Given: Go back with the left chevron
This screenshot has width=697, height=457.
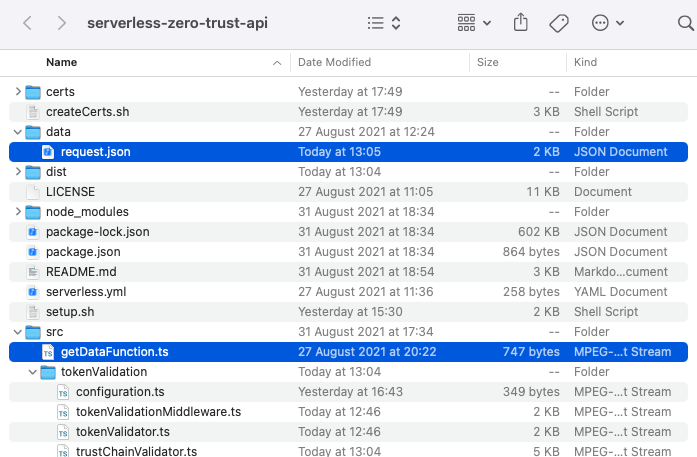Looking at the screenshot, I should click(x=28, y=23).
